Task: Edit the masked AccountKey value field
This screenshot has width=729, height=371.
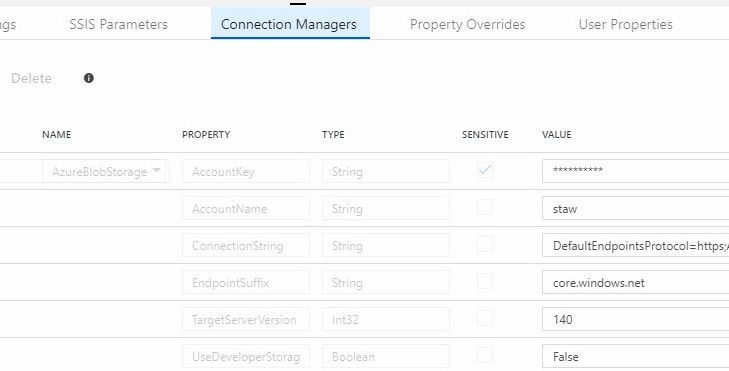Action: [x=636, y=171]
